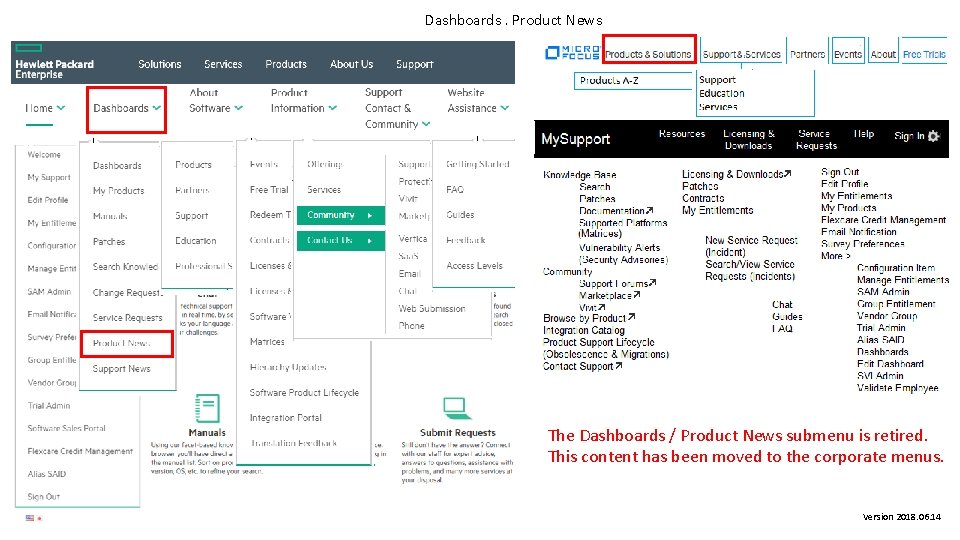Open Service Requests in MySupport bar

click(x=816, y=140)
